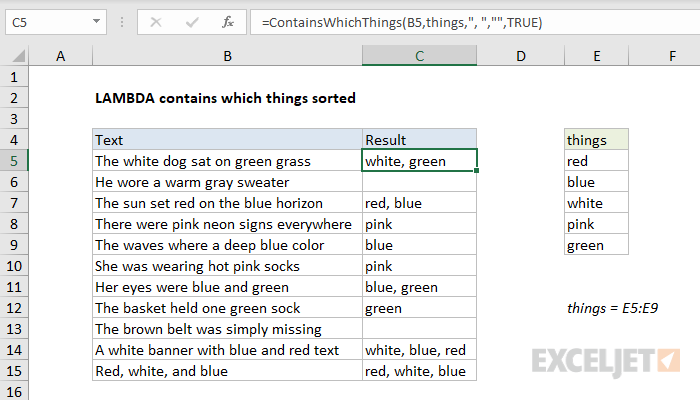The width and height of the screenshot is (700, 400).
Task: Click cell 'There were pink neon signs everywhere'
Action: [227, 224]
